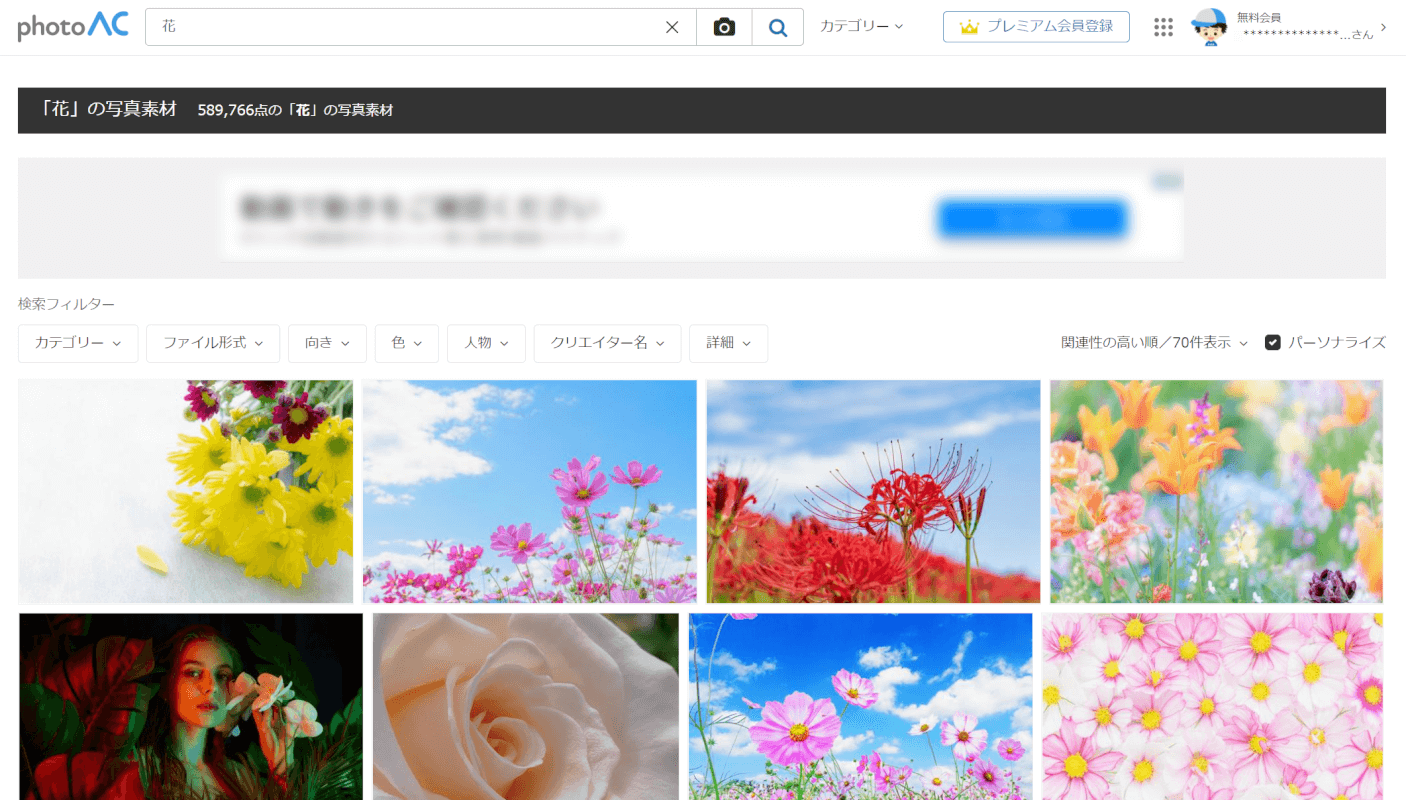Image resolution: width=1406 pixels, height=800 pixels.
Task: Click the blurred banner advertisement button
Action: (1032, 219)
